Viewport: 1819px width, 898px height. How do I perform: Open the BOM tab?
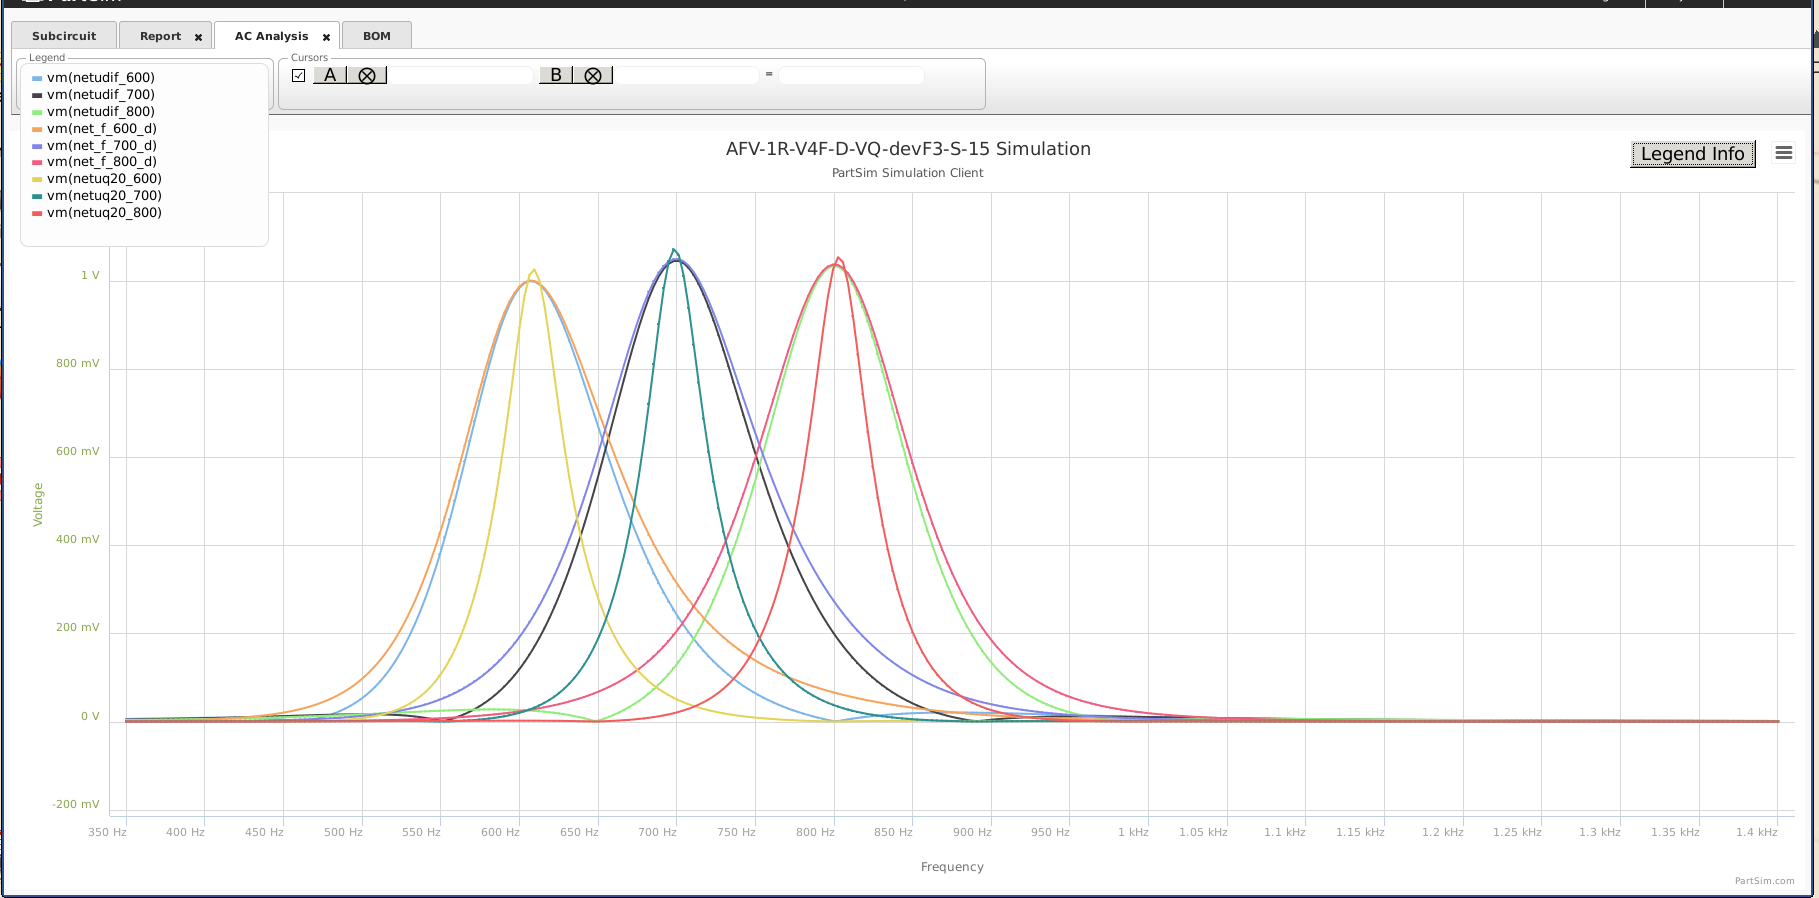coord(377,36)
